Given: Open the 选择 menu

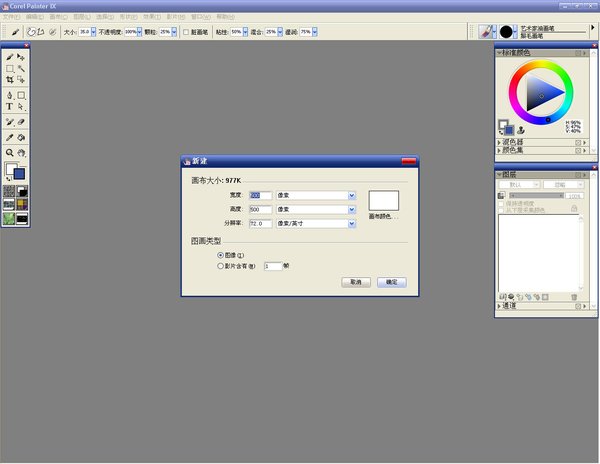Looking at the screenshot, I should point(105,17).
